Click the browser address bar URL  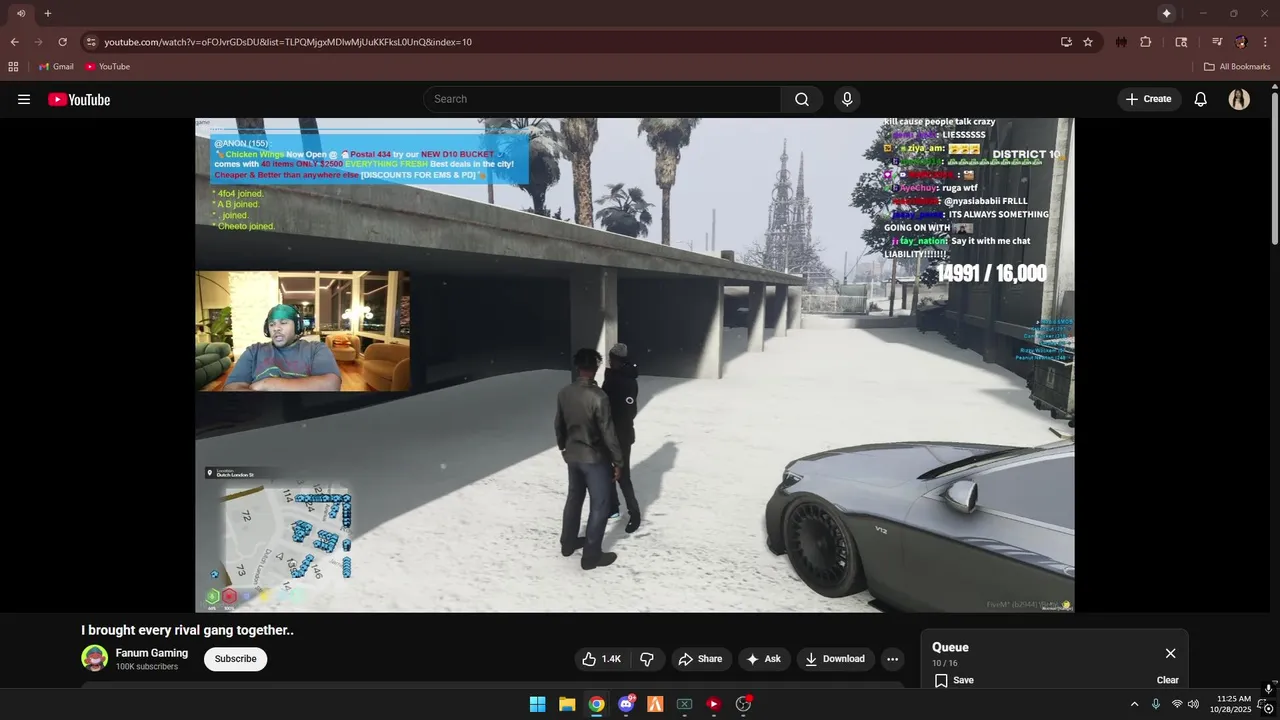[x=288, y=42]
